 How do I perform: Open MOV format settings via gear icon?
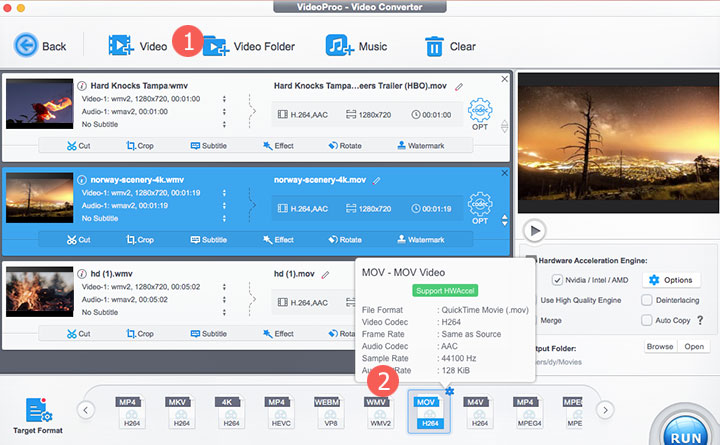point(450,391)
